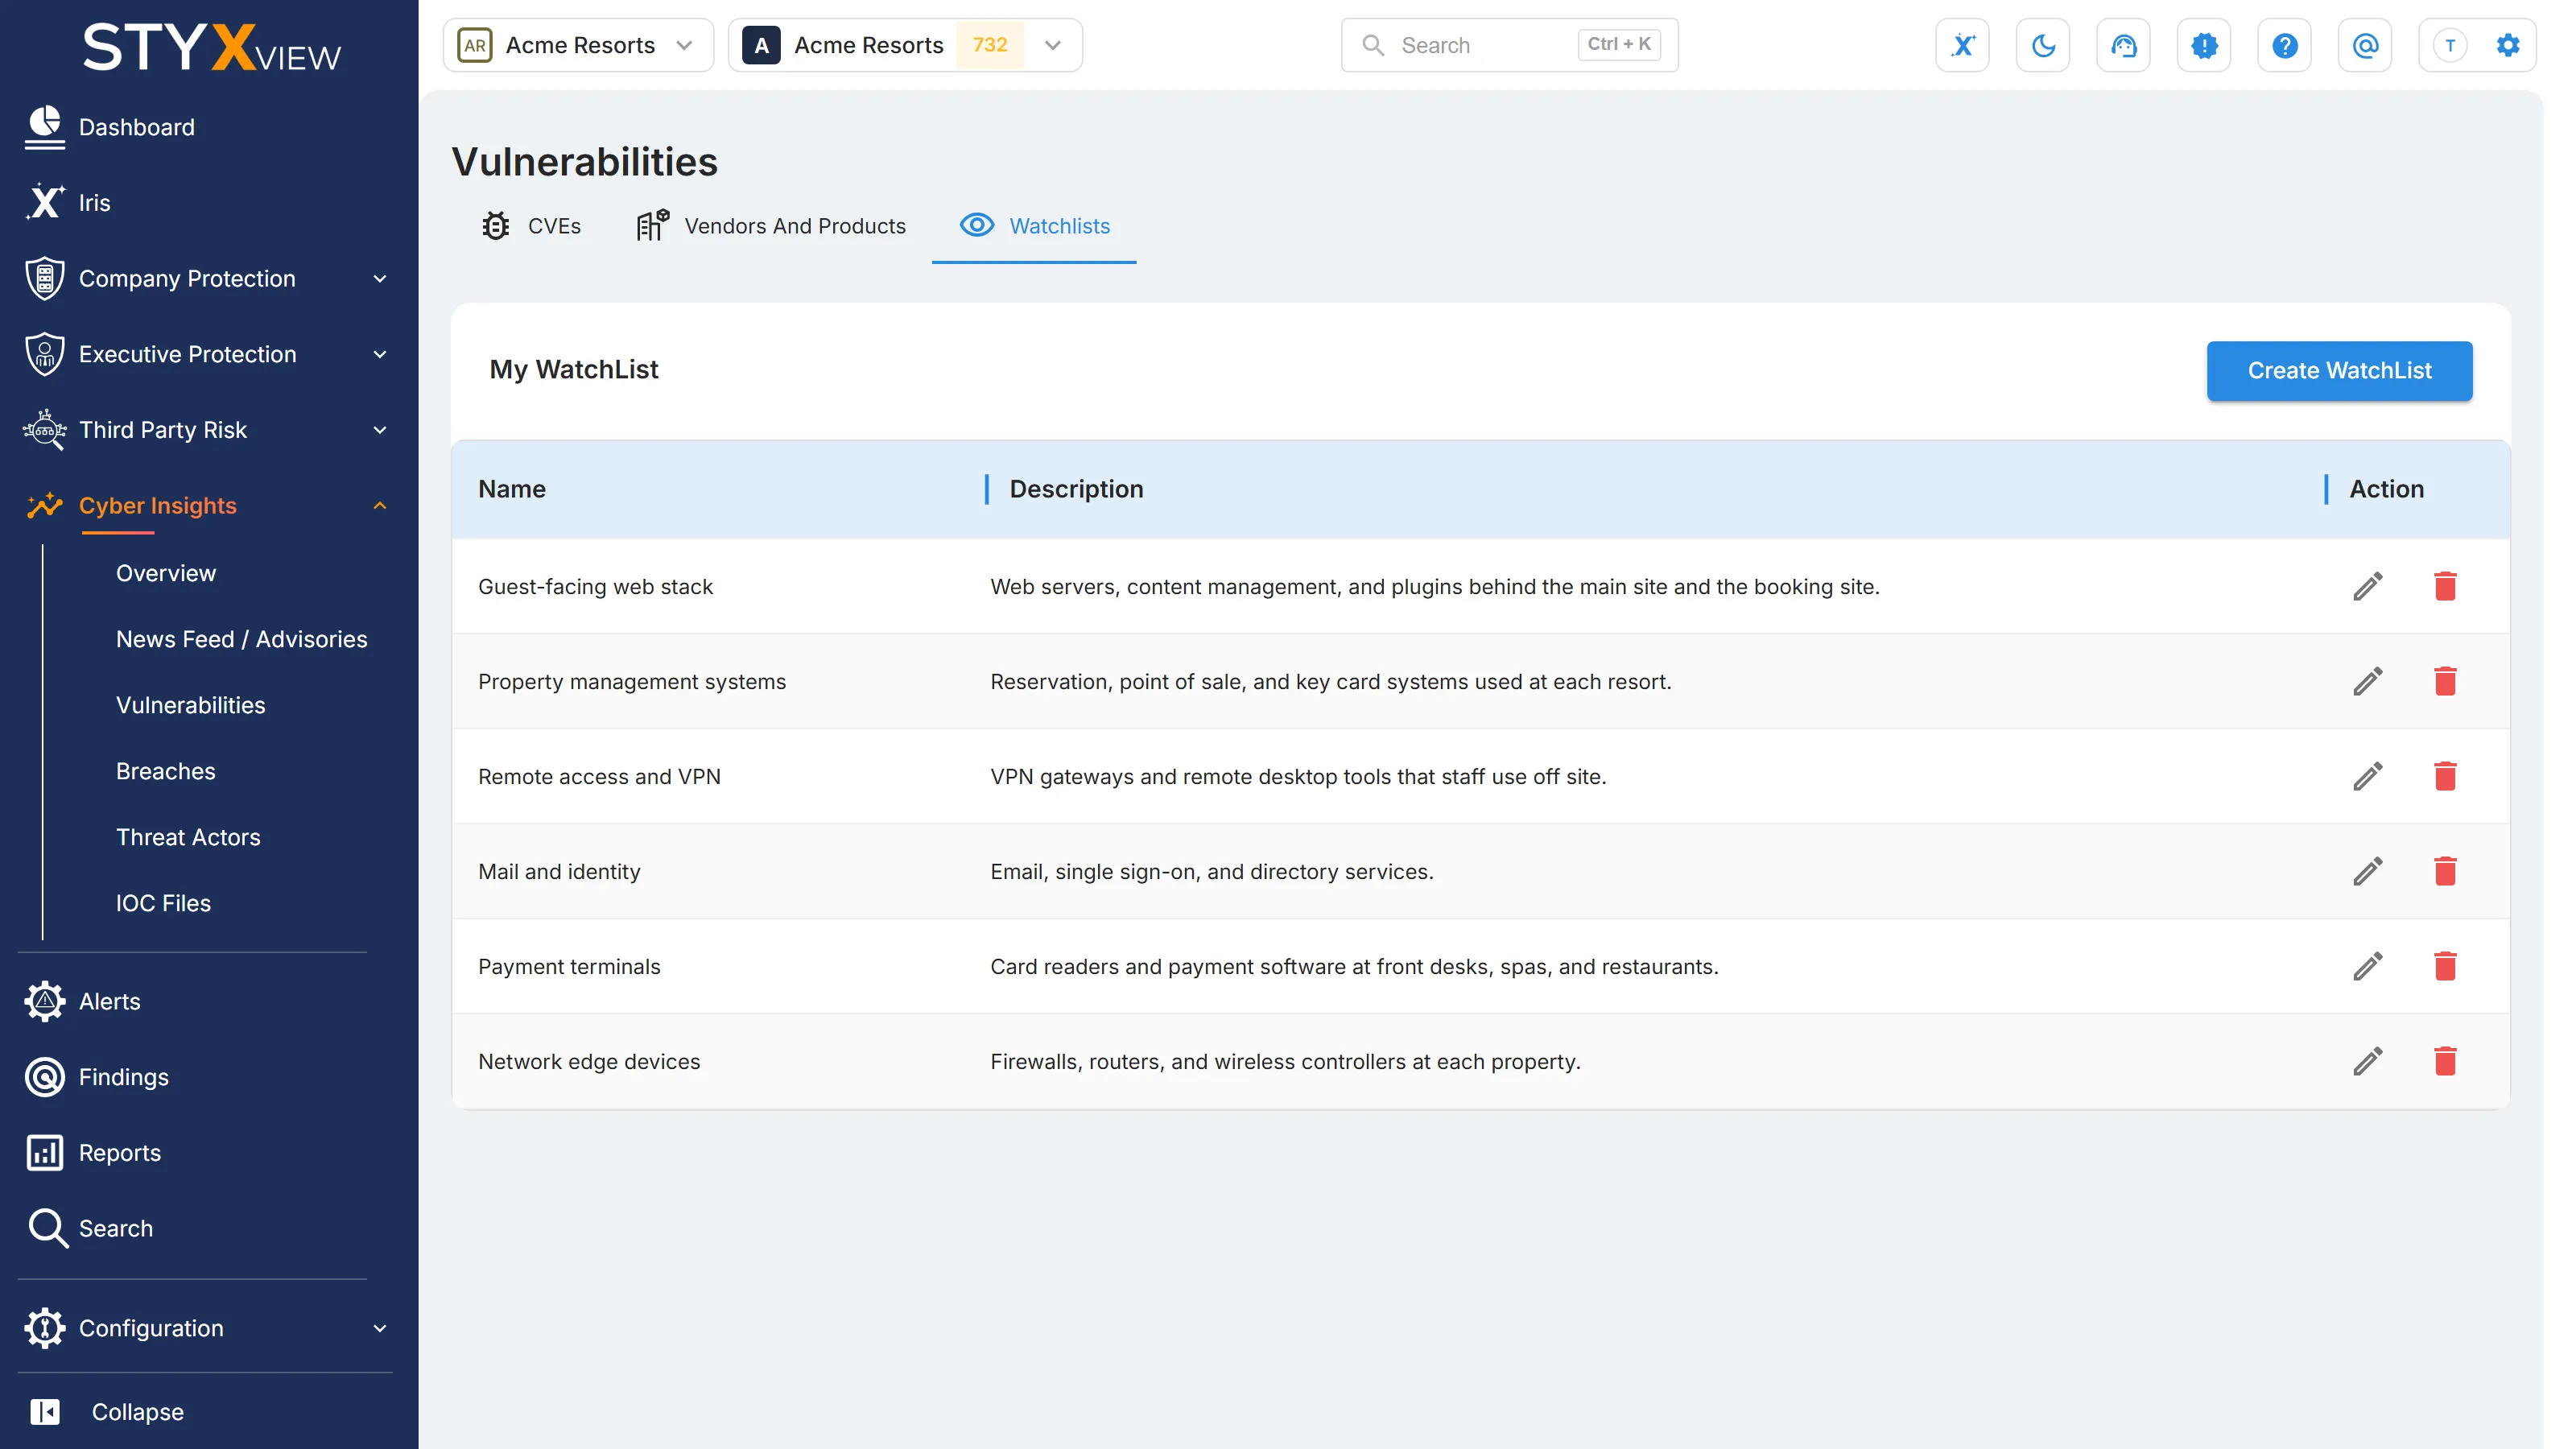Viewport: 2576px width, 1449px height.
Task: Delete the Property management systems watchlist
Action: (2445, 682)
